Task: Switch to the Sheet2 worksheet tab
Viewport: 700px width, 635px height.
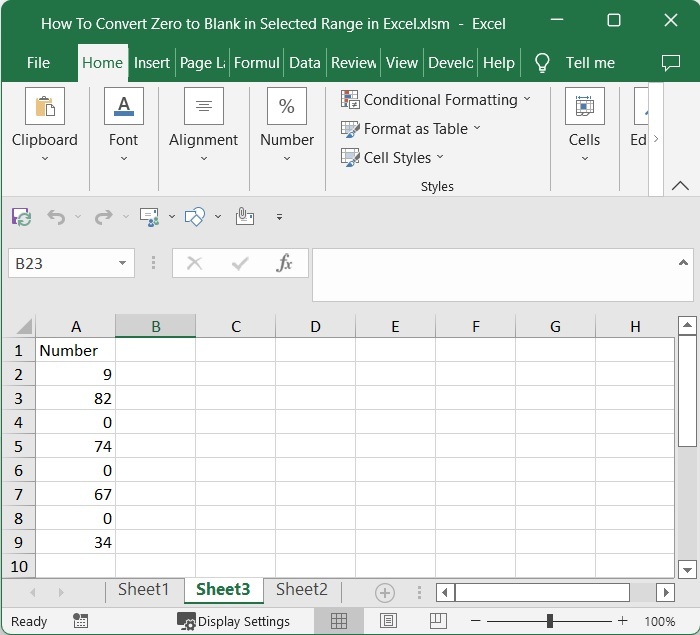Action: (301, 590)
